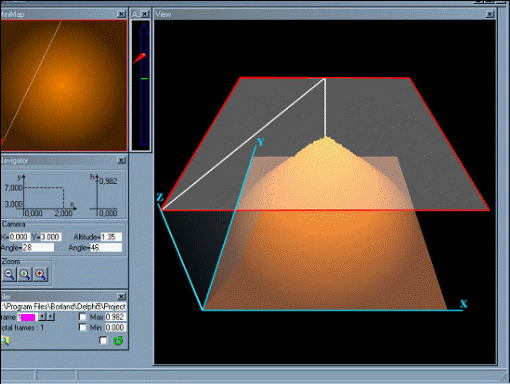The width and height of the screenshot is (510, 384).
Task: Click the camera Y field showing 3.000
Action: (51, 237)
